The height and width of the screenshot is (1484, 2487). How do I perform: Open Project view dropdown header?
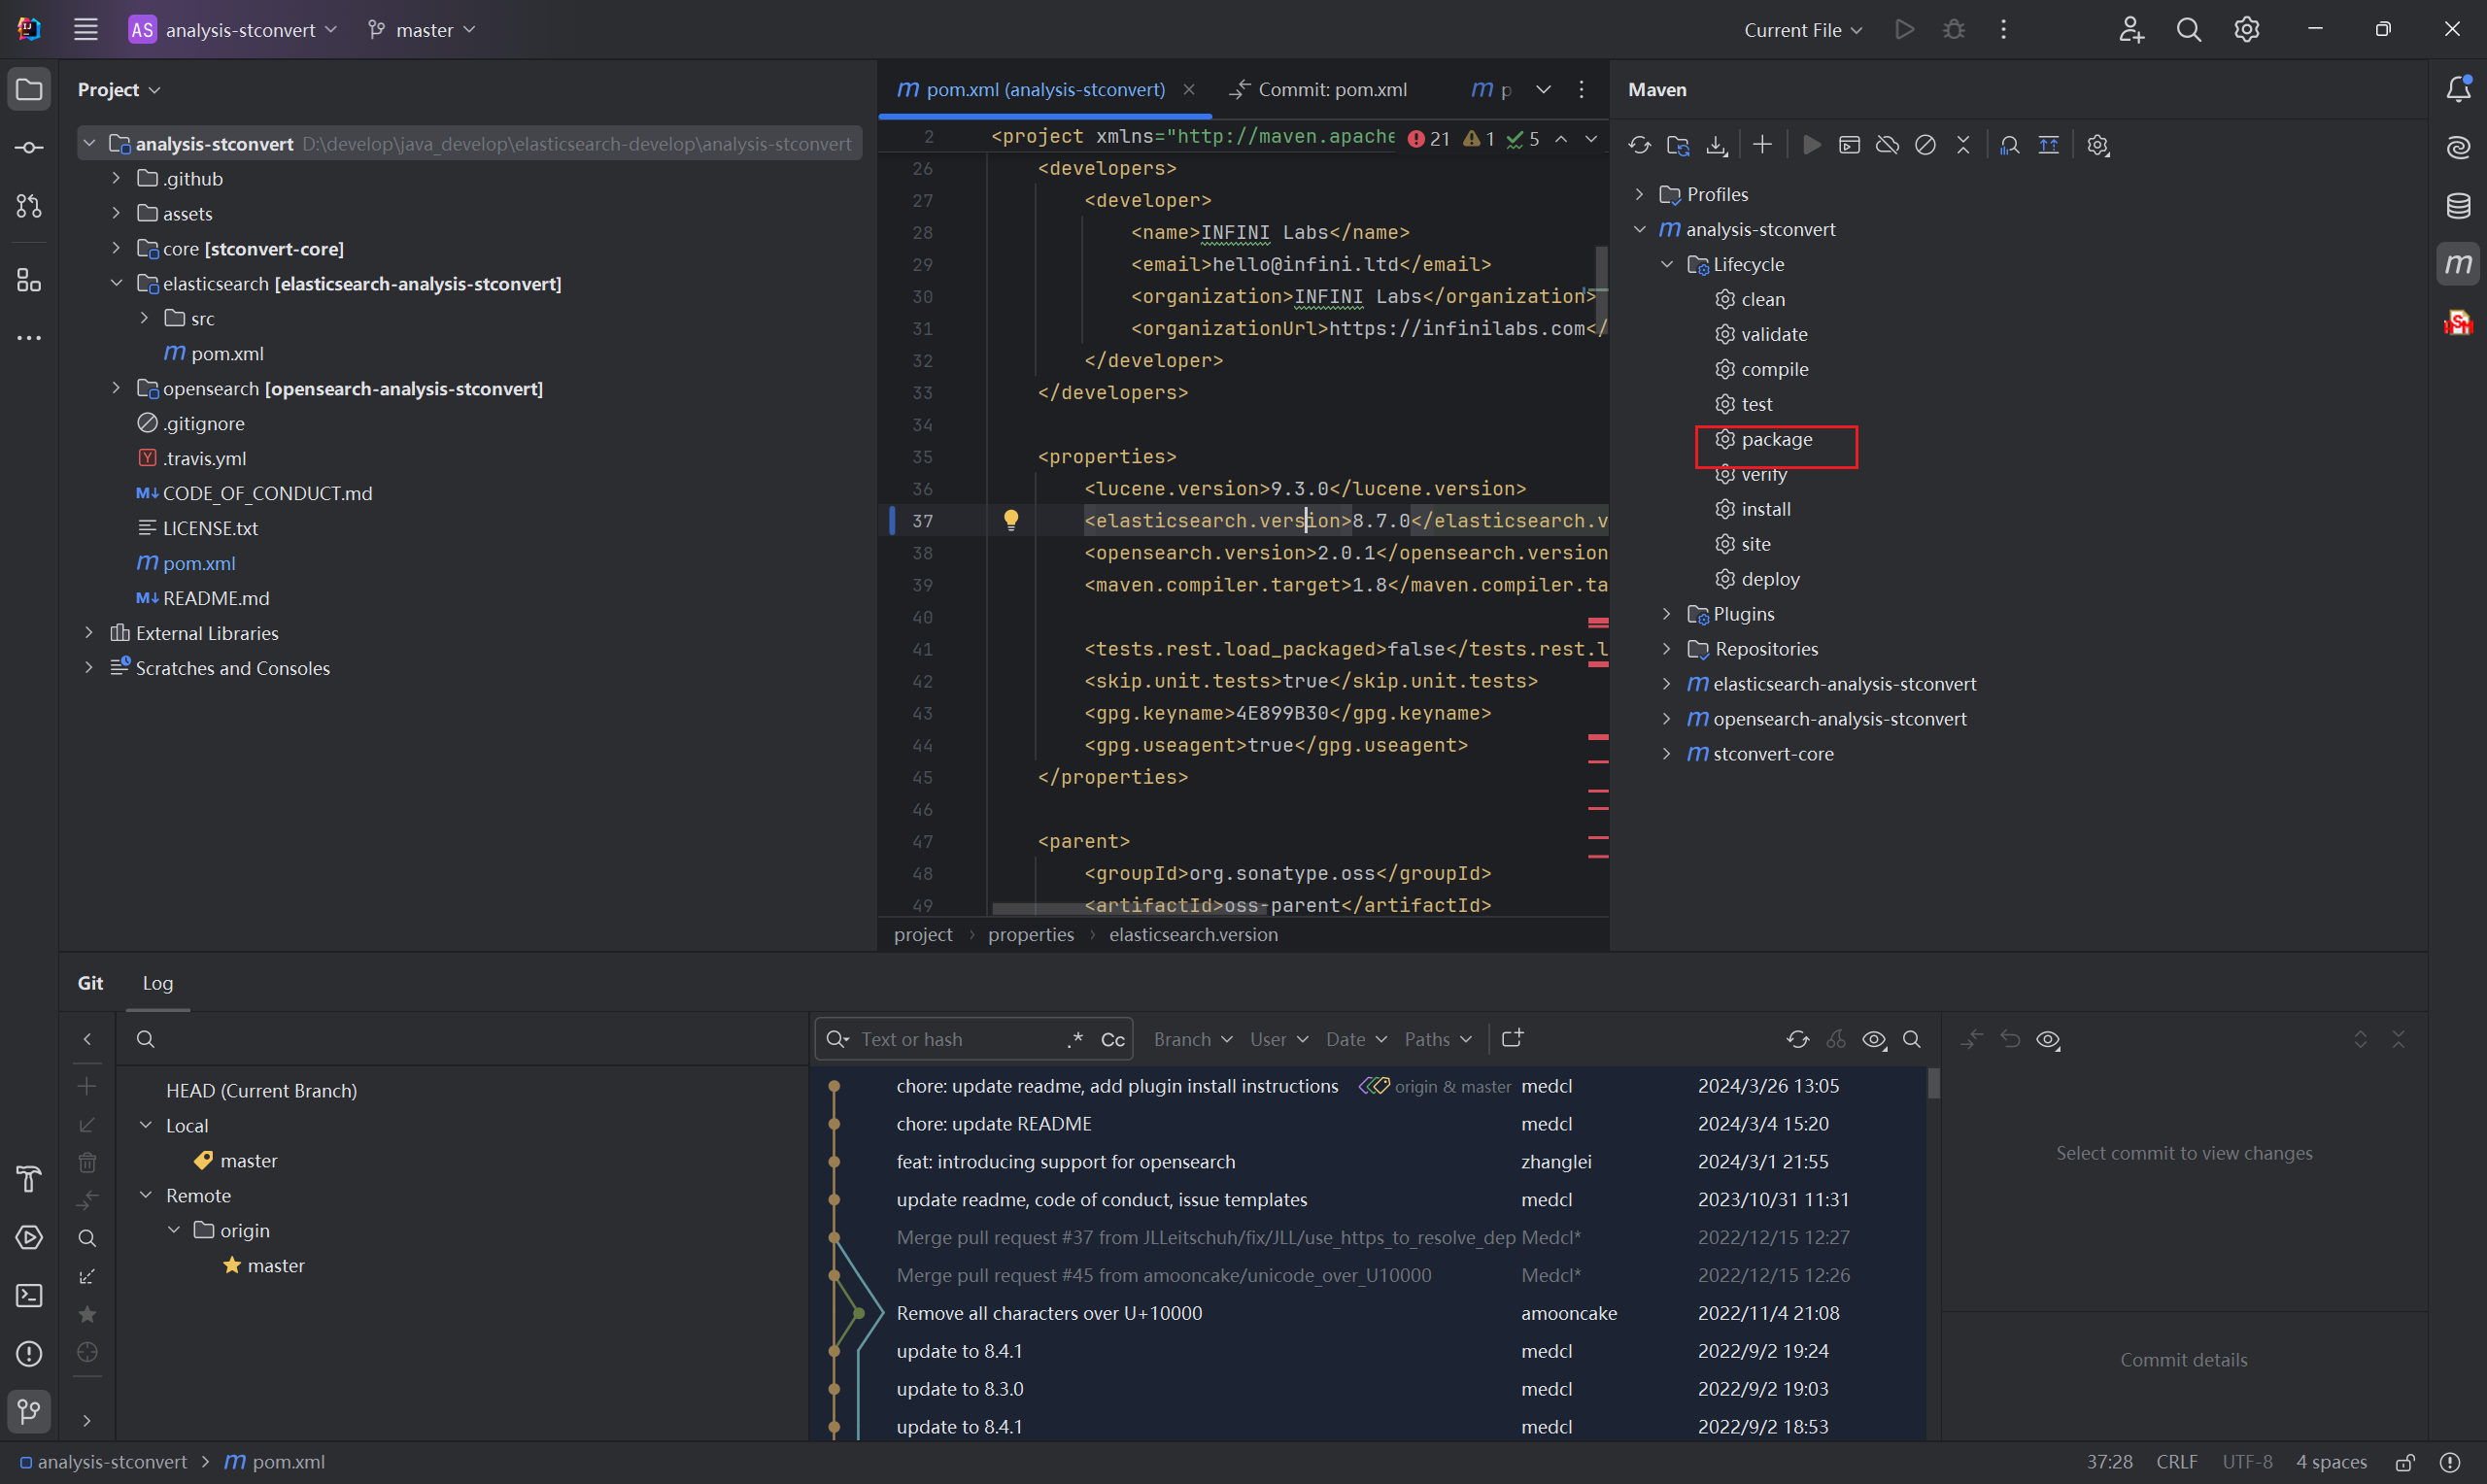point(119,89)
